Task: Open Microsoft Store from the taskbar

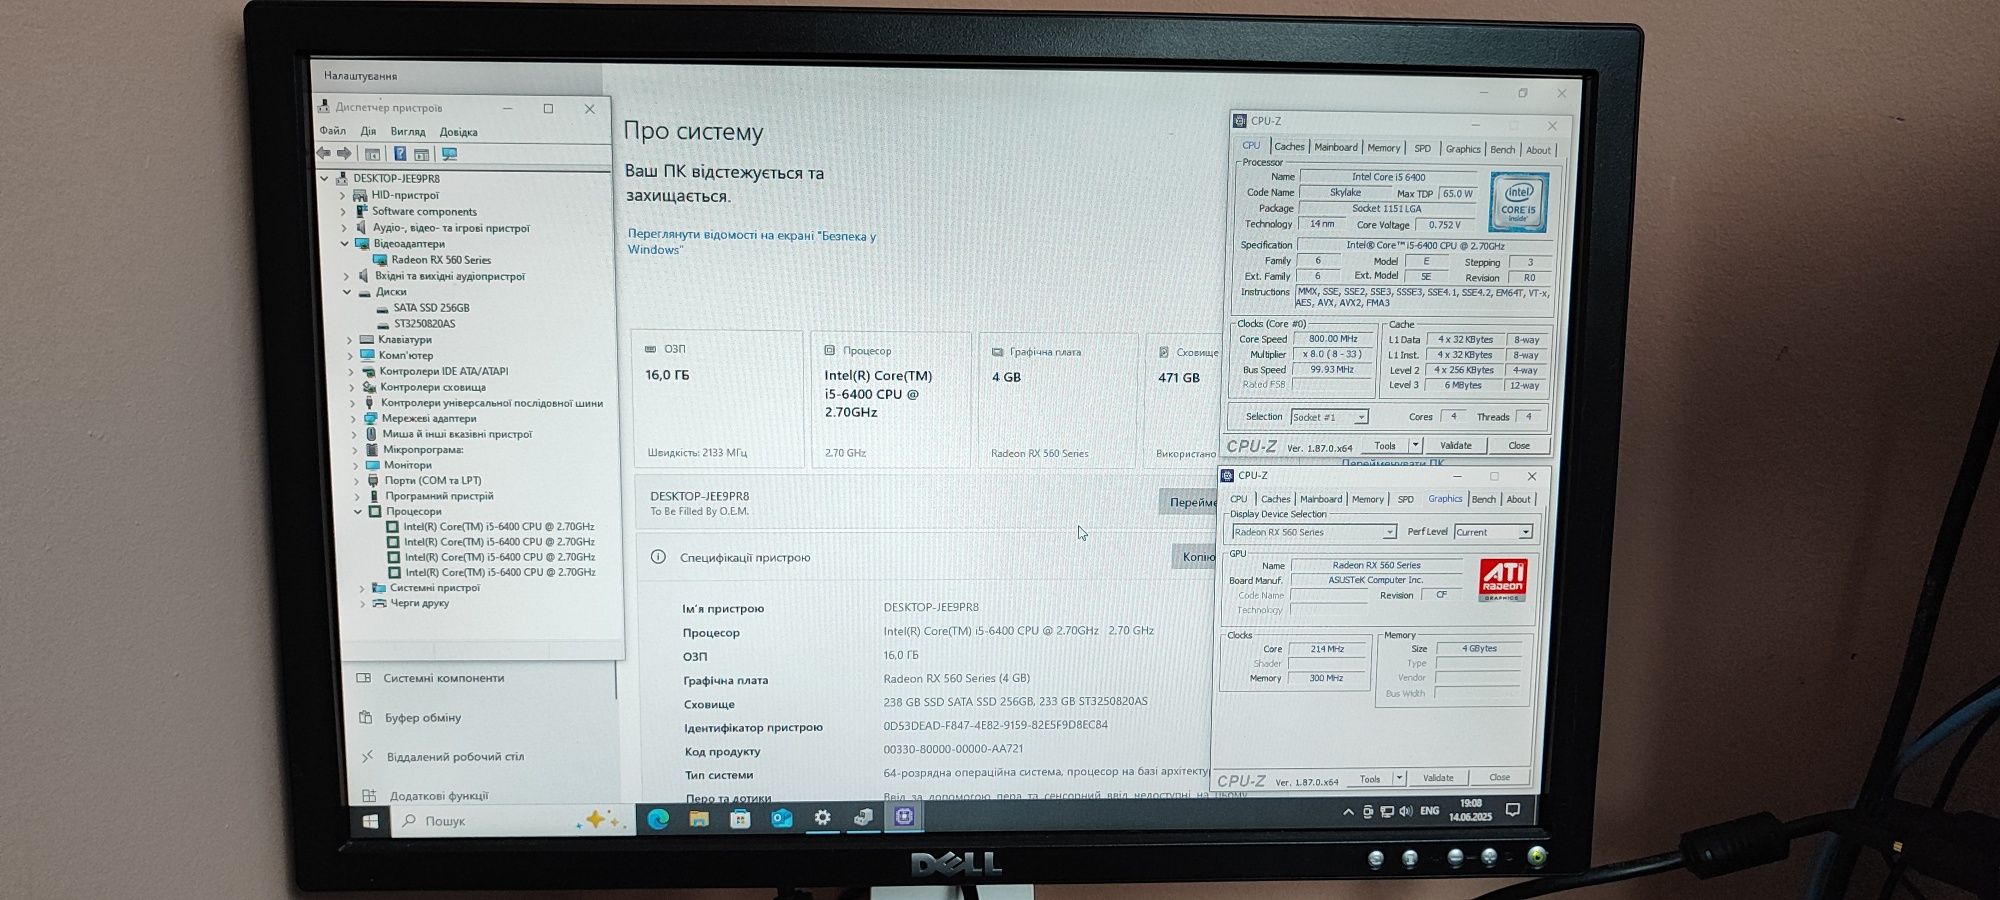Action: point(740,819)
